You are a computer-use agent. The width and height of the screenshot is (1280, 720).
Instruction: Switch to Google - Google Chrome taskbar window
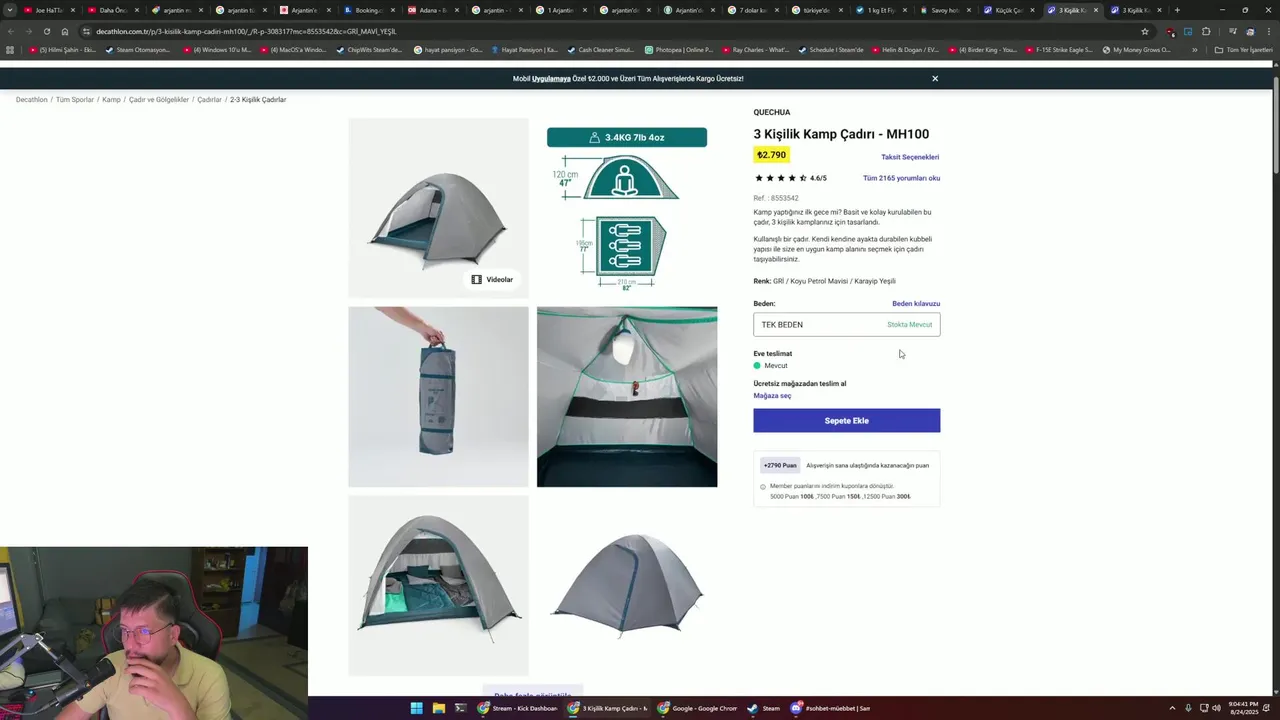pyautogui.click(x=697, y=708)
